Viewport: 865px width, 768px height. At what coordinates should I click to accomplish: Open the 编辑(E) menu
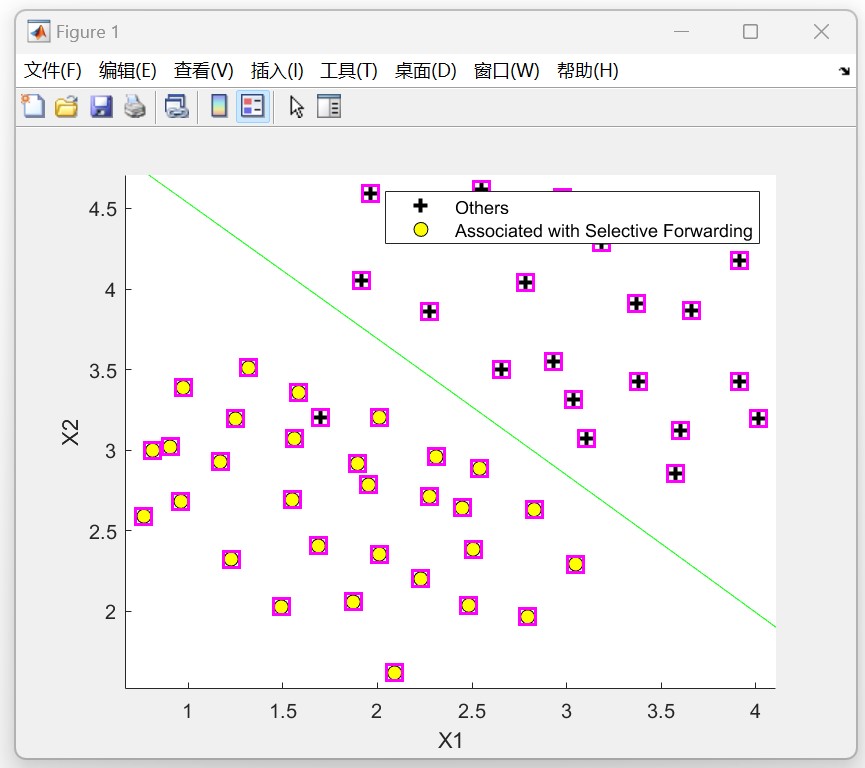[x=127, y=71]
